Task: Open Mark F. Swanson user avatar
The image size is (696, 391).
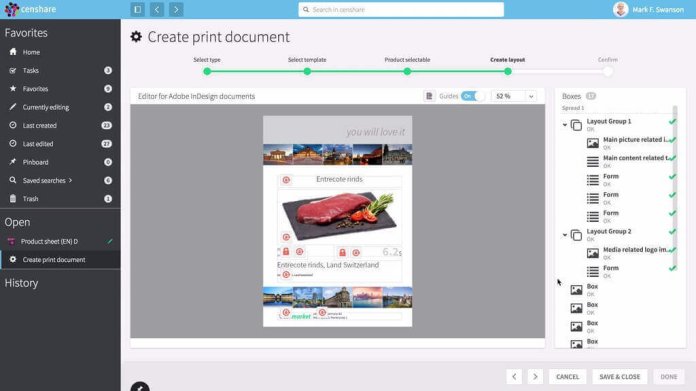Action: click(621, 9)
